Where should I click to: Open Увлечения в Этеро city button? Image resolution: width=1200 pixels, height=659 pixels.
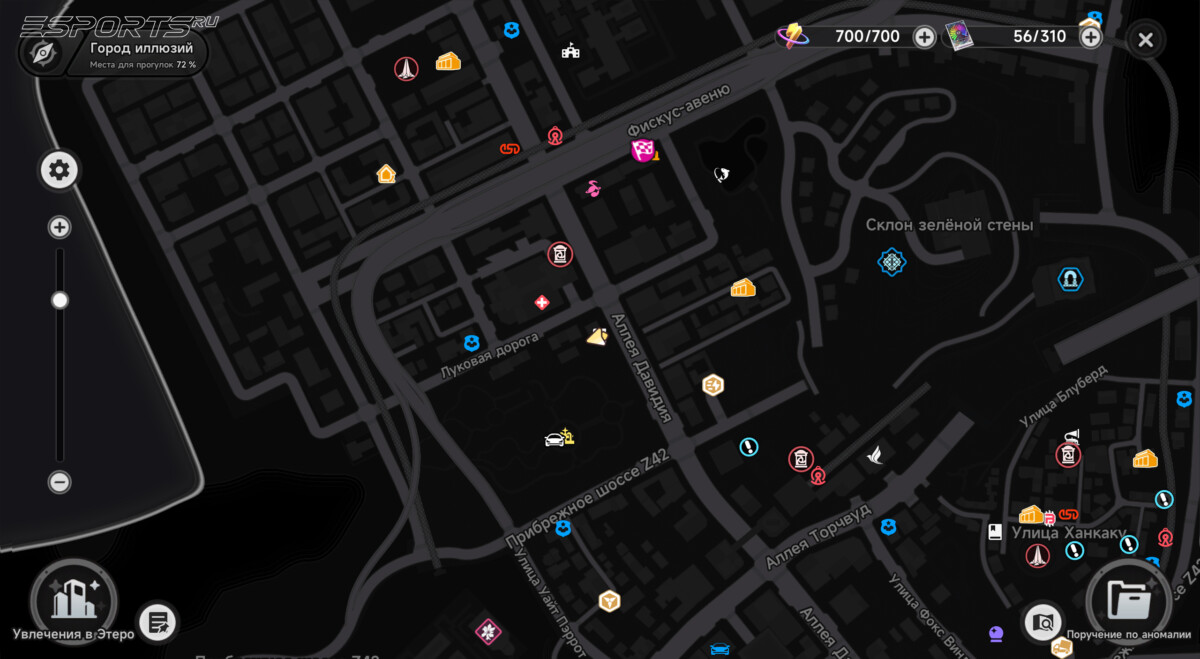point(72,601)
